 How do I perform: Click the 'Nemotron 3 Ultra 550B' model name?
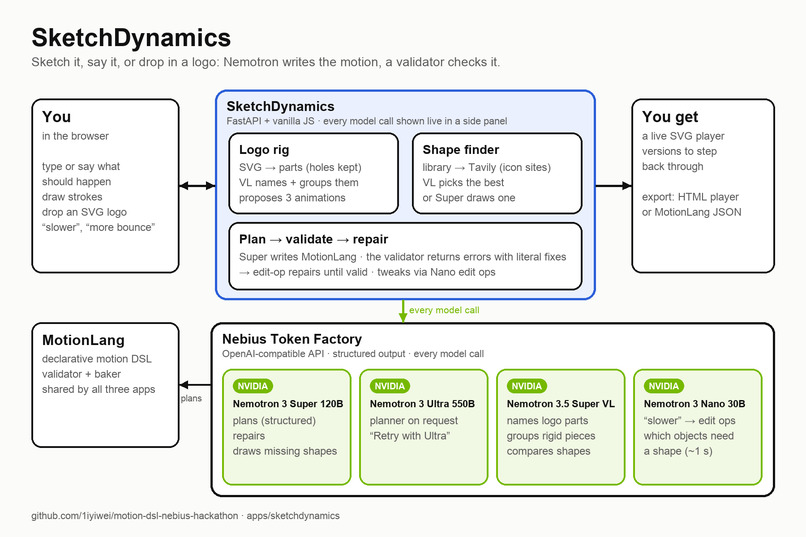tap(422, 404)
